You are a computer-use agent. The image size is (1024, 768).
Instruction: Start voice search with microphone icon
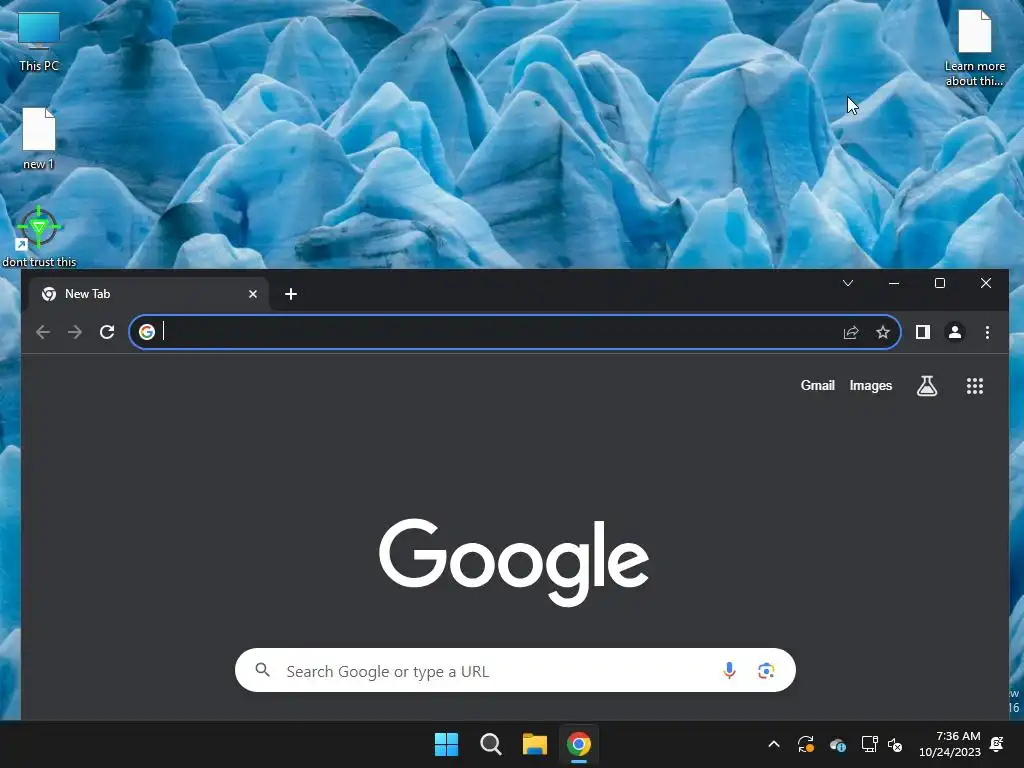click(x=729, y=671)
